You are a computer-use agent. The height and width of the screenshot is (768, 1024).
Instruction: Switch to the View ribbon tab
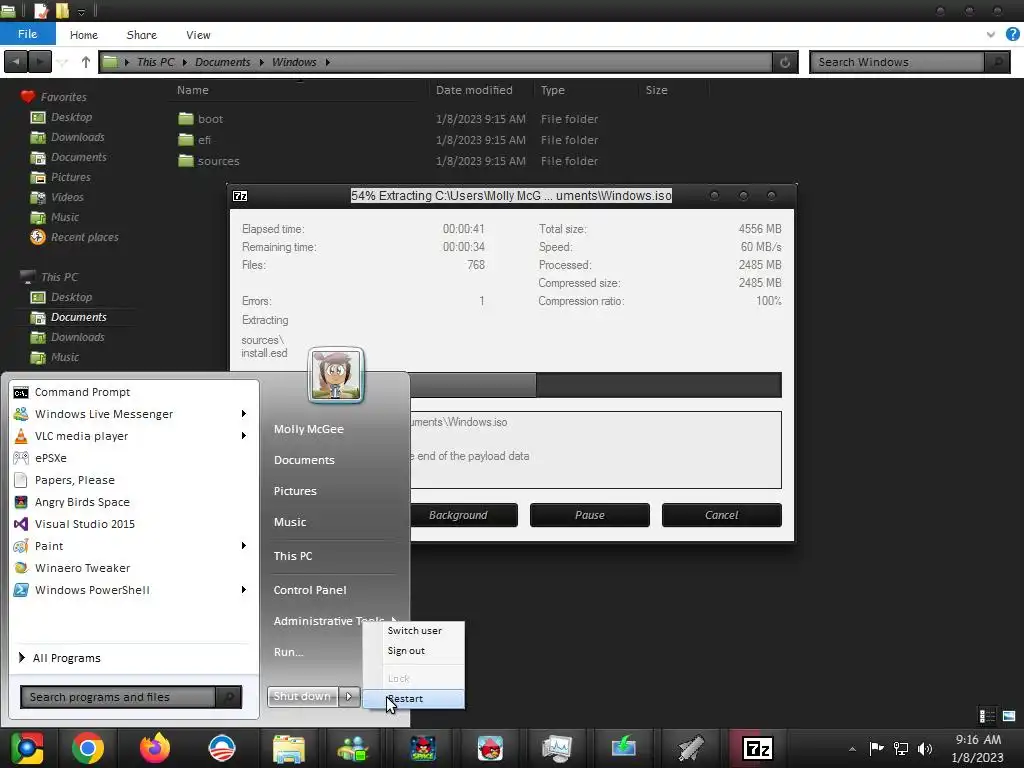click(x=198, y=35)
